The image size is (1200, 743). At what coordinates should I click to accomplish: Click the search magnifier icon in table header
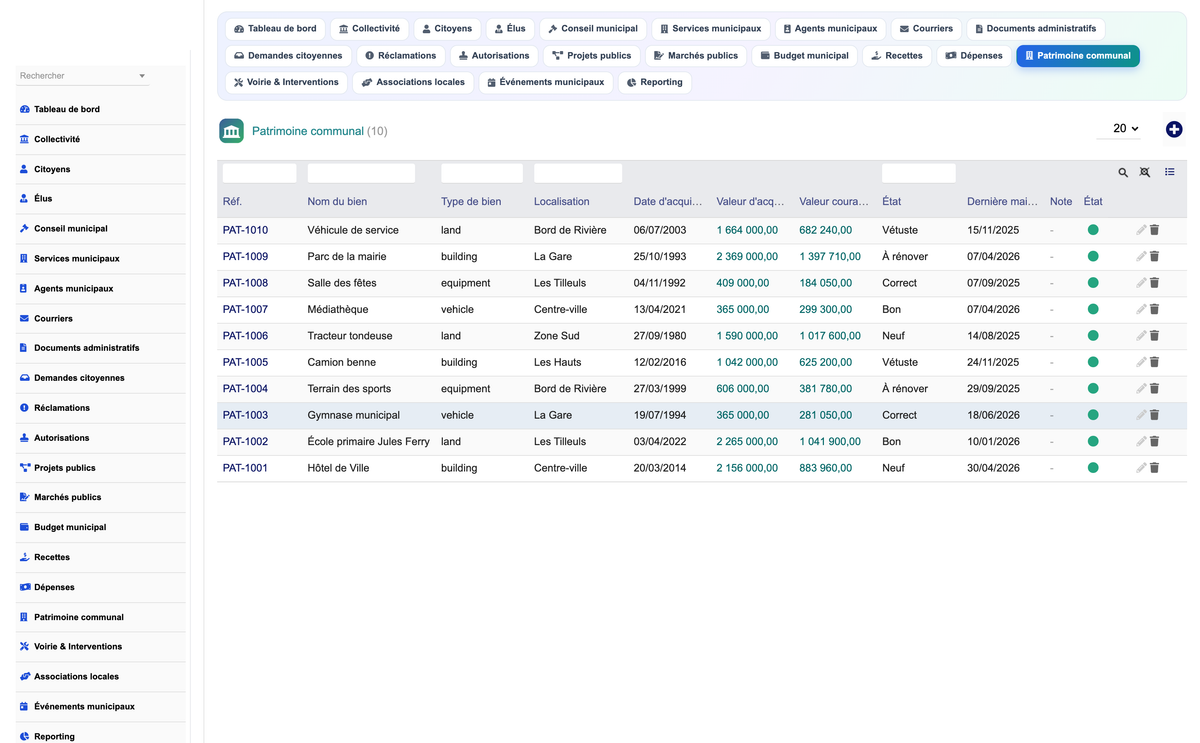point(1123,173)
